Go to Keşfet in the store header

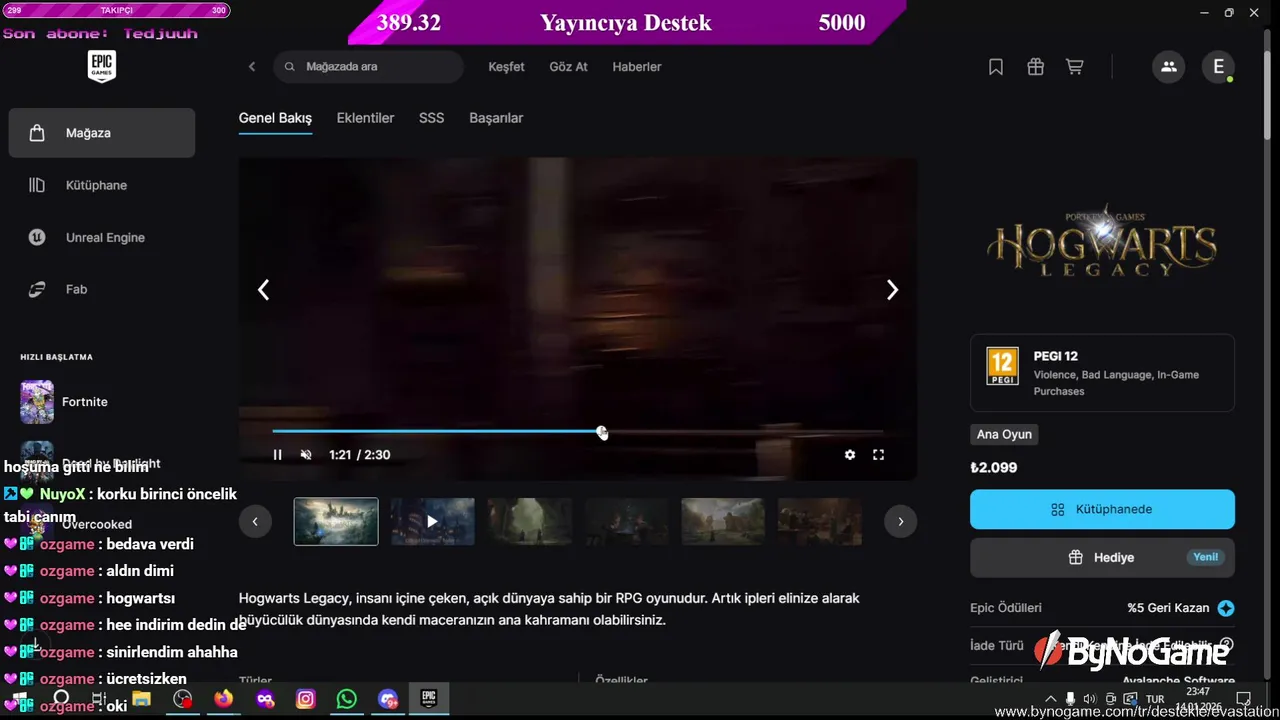(x=506, y=67)
